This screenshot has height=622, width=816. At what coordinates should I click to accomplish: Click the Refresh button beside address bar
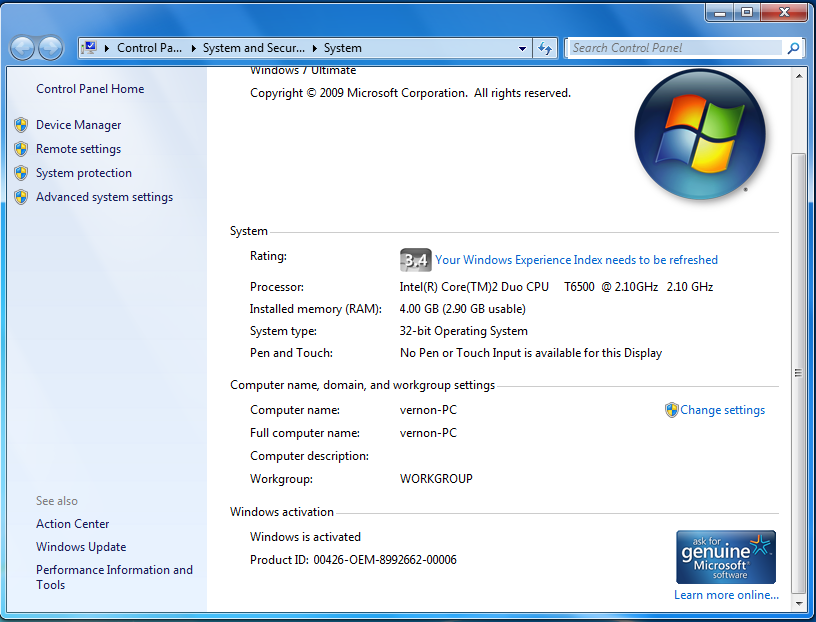click(x=545, y=48)
